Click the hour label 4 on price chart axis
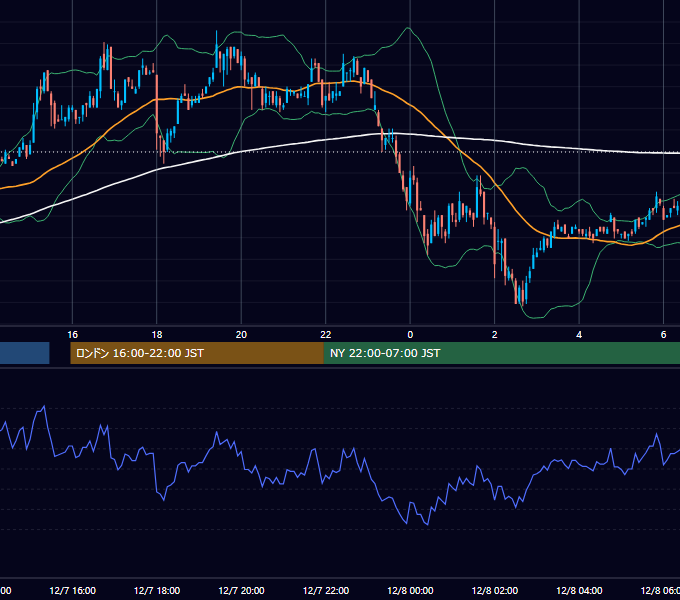 pyautogui.click(x=579, y=334)
